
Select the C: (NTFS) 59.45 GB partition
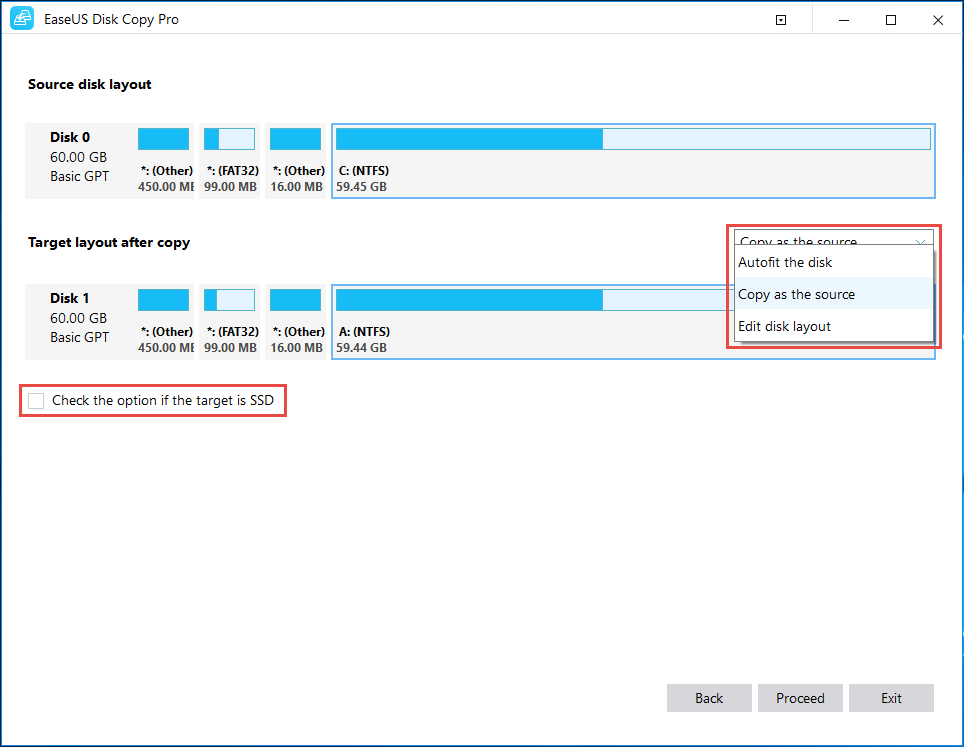point(633,160)
